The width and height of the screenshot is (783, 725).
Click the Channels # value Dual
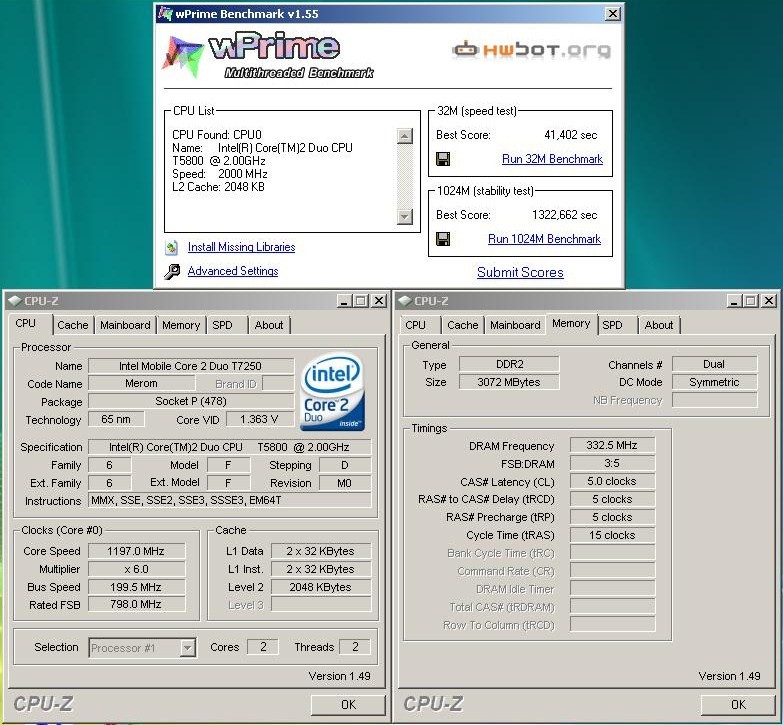[714, 364]
